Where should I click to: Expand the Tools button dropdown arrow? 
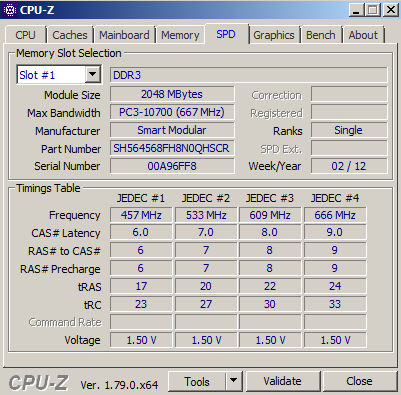click(234, 381)
